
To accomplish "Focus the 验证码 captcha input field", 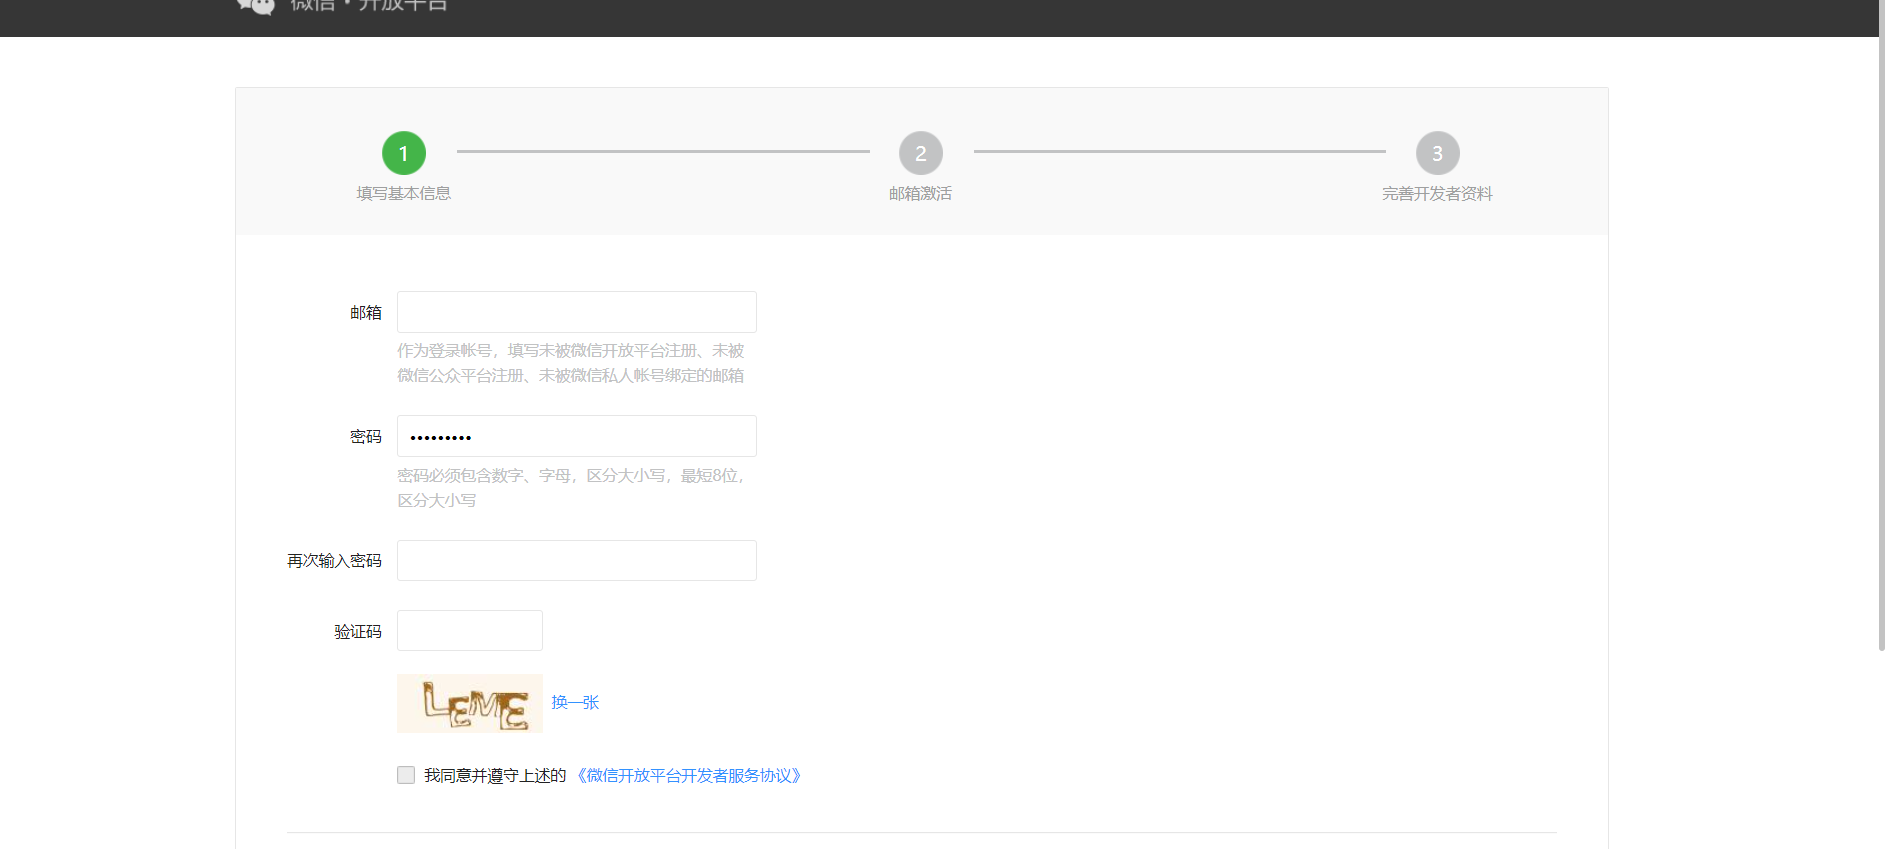I will point(470,630).
